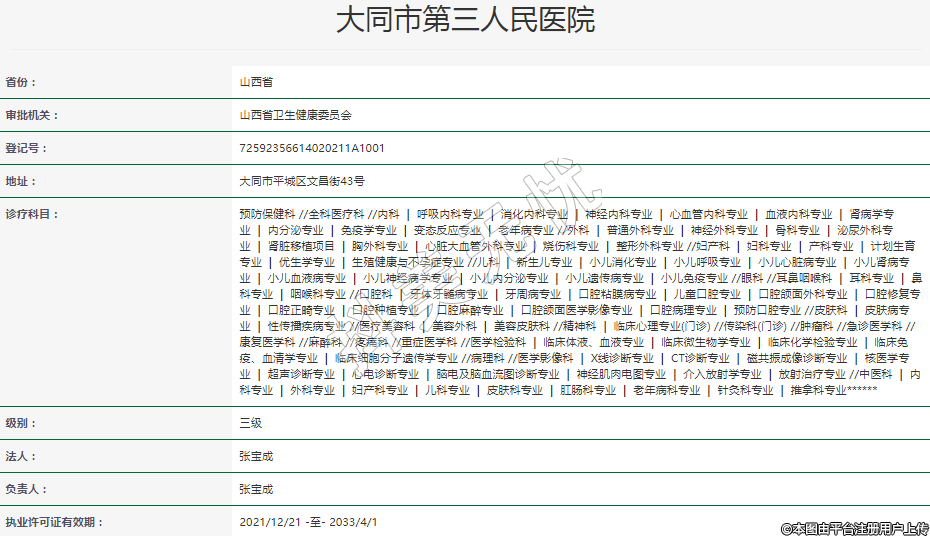
Task: Click the 登记号 row label
Action: tap(27, 148)
